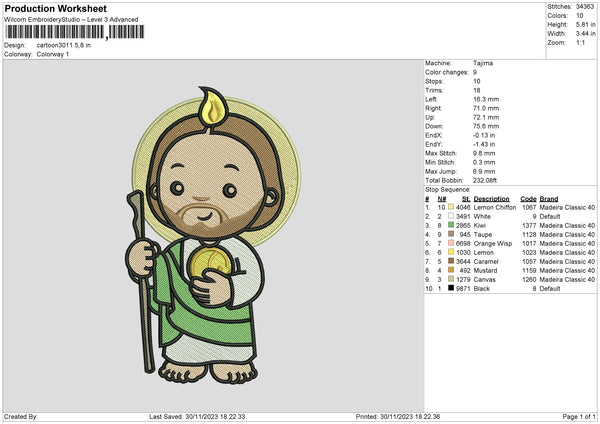Viewport: 600px width, 424px height.
Task: Click code 1377 in the Kiwi row
Action: (x=529, y=225)
